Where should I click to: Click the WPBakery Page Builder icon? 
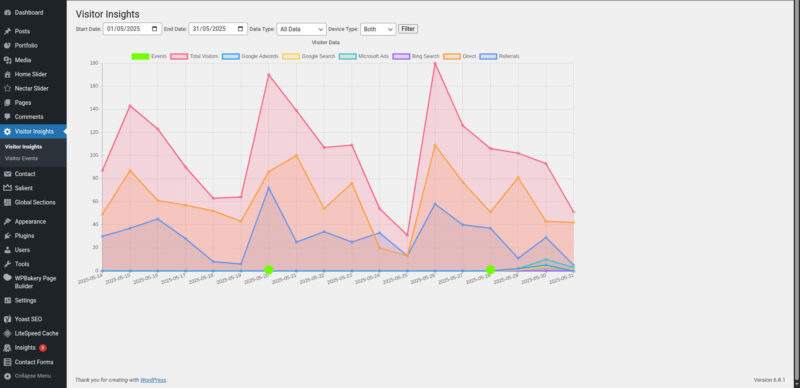[7, 278]
